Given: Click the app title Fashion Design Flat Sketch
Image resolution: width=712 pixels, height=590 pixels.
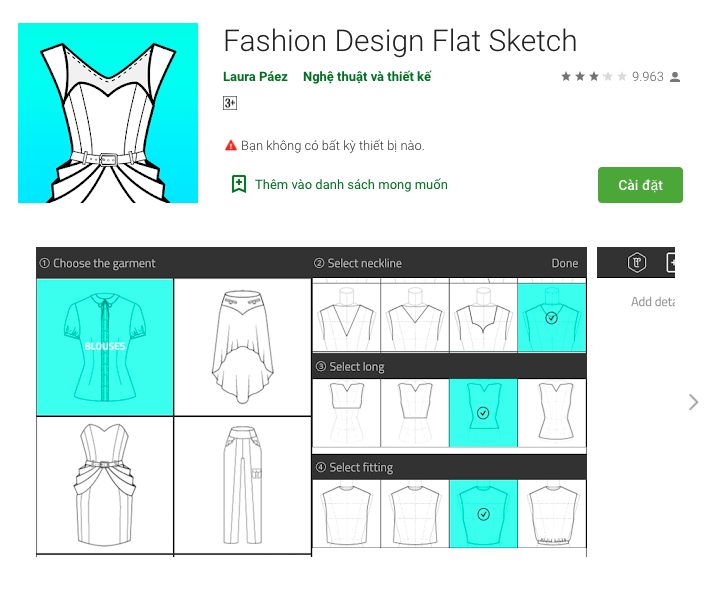Looking at the screenshot, I should (x=400, y=41).
